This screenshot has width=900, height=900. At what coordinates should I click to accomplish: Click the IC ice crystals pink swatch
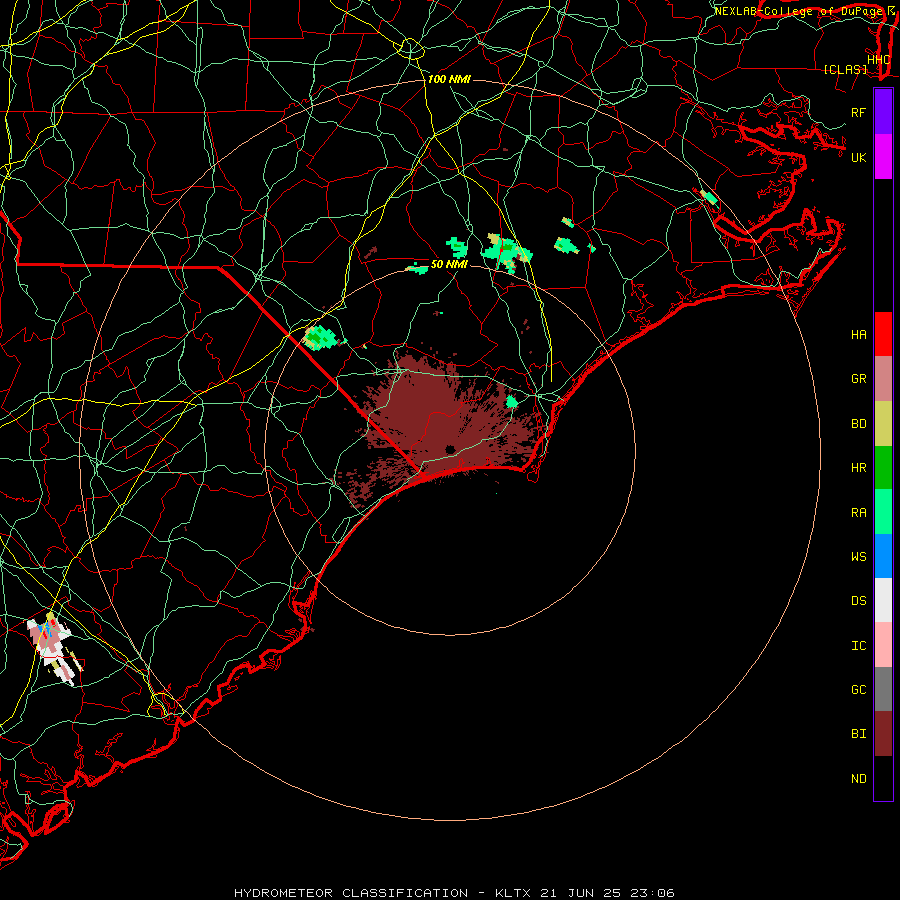click(883, 645)
